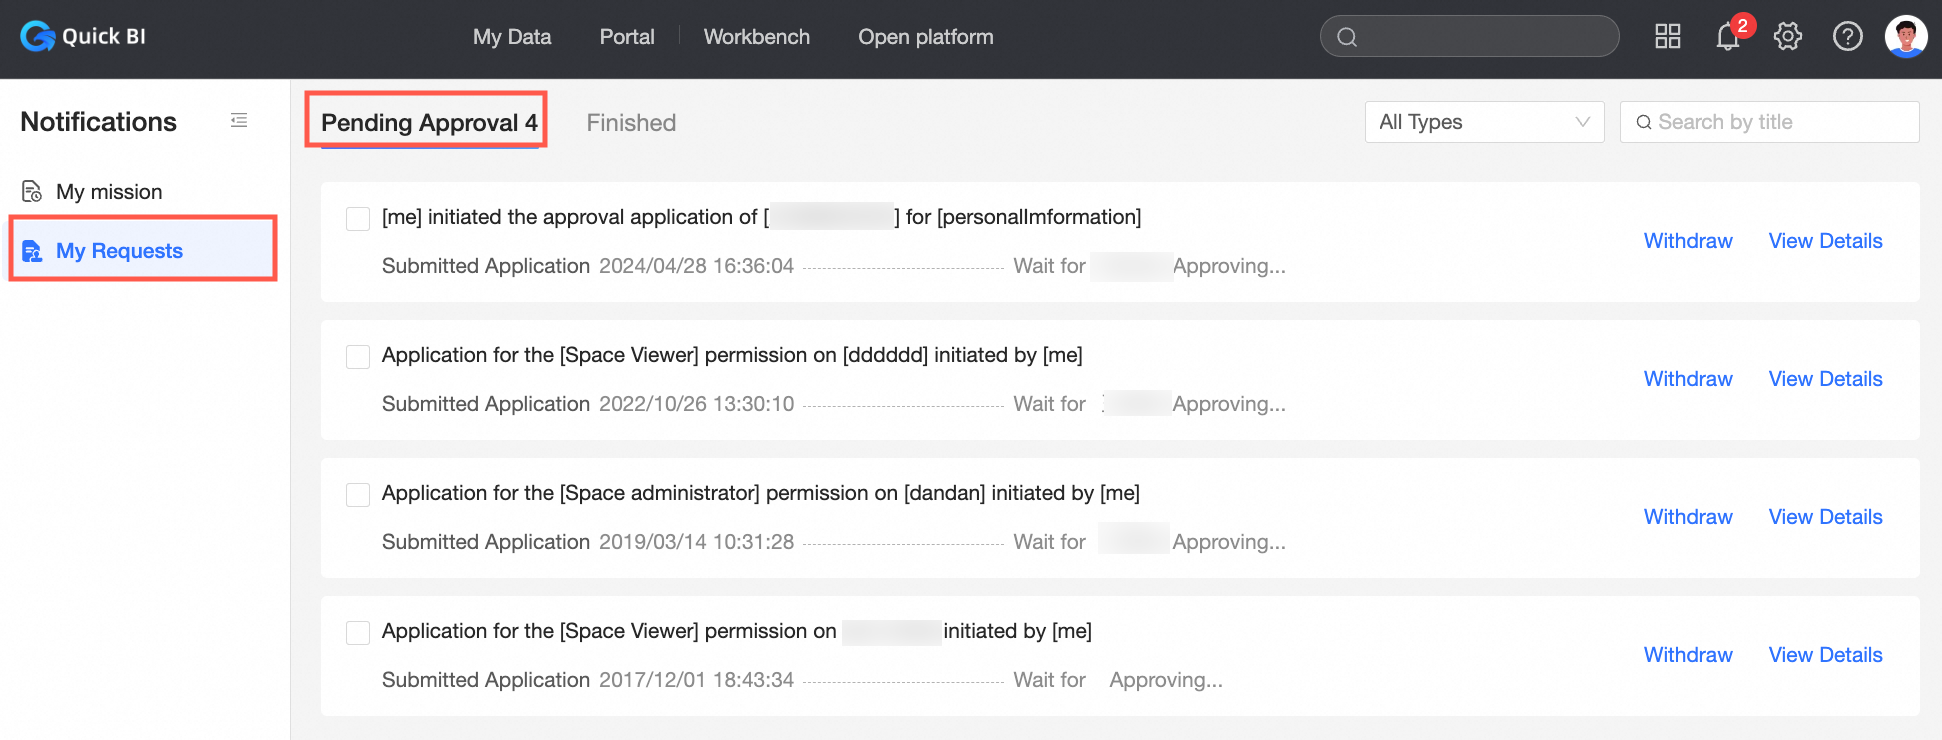The height and width of the screenshot is (740, 1942).
Task: Expand the All Types dropdown
Action: (x=1484, y=122)
